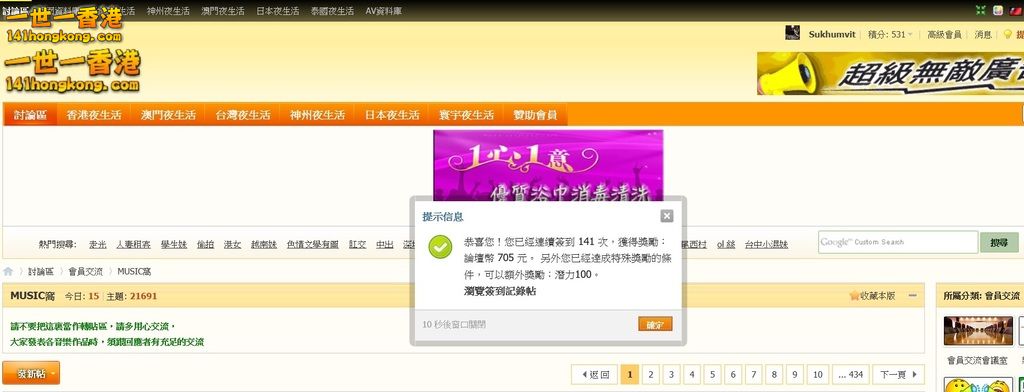
Task: Click 討論區 in the breadcrumb
Action: tap(40, 271)
